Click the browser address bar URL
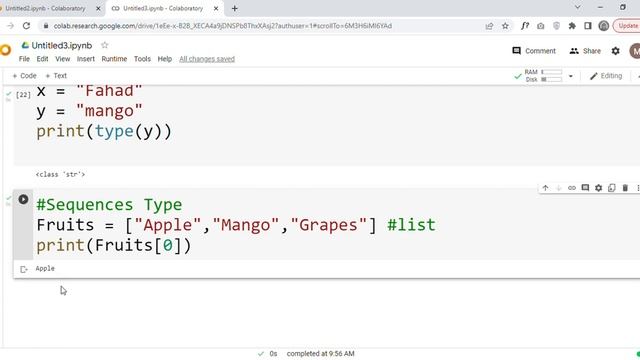Viewport: 640px width, 360px height. pos(223,26)
